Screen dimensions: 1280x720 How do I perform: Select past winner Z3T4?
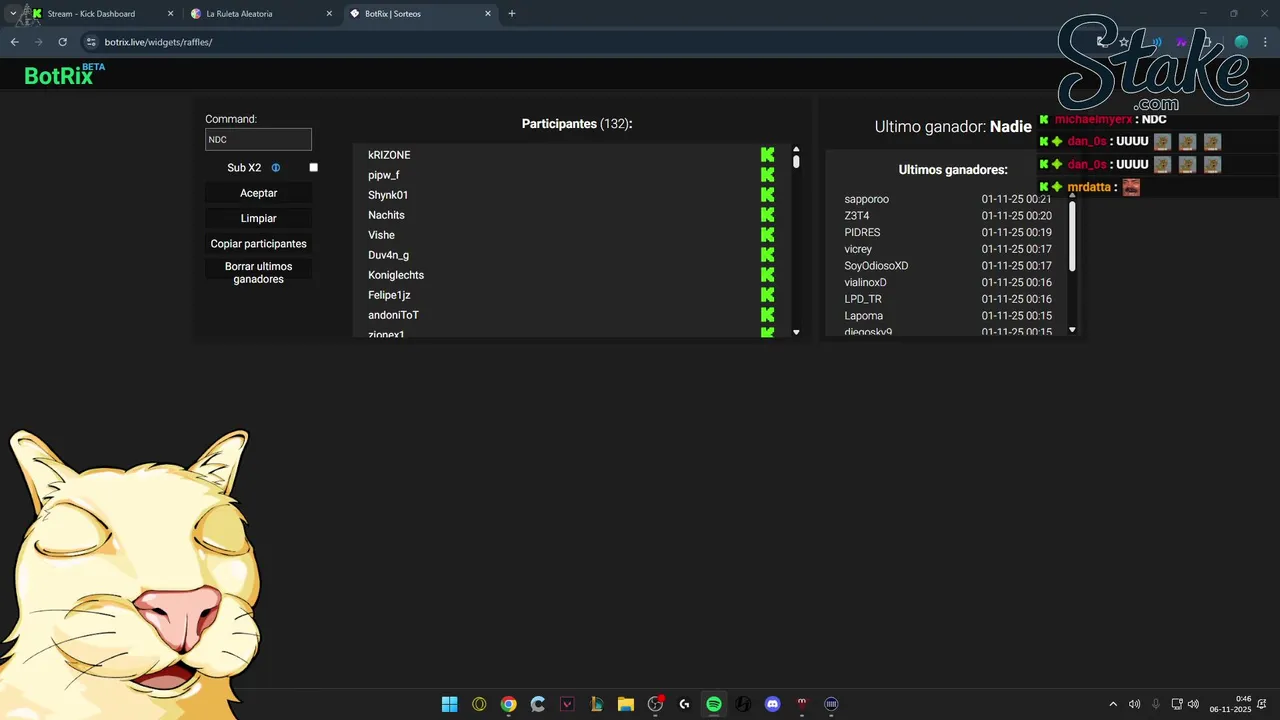click(857, 216)
